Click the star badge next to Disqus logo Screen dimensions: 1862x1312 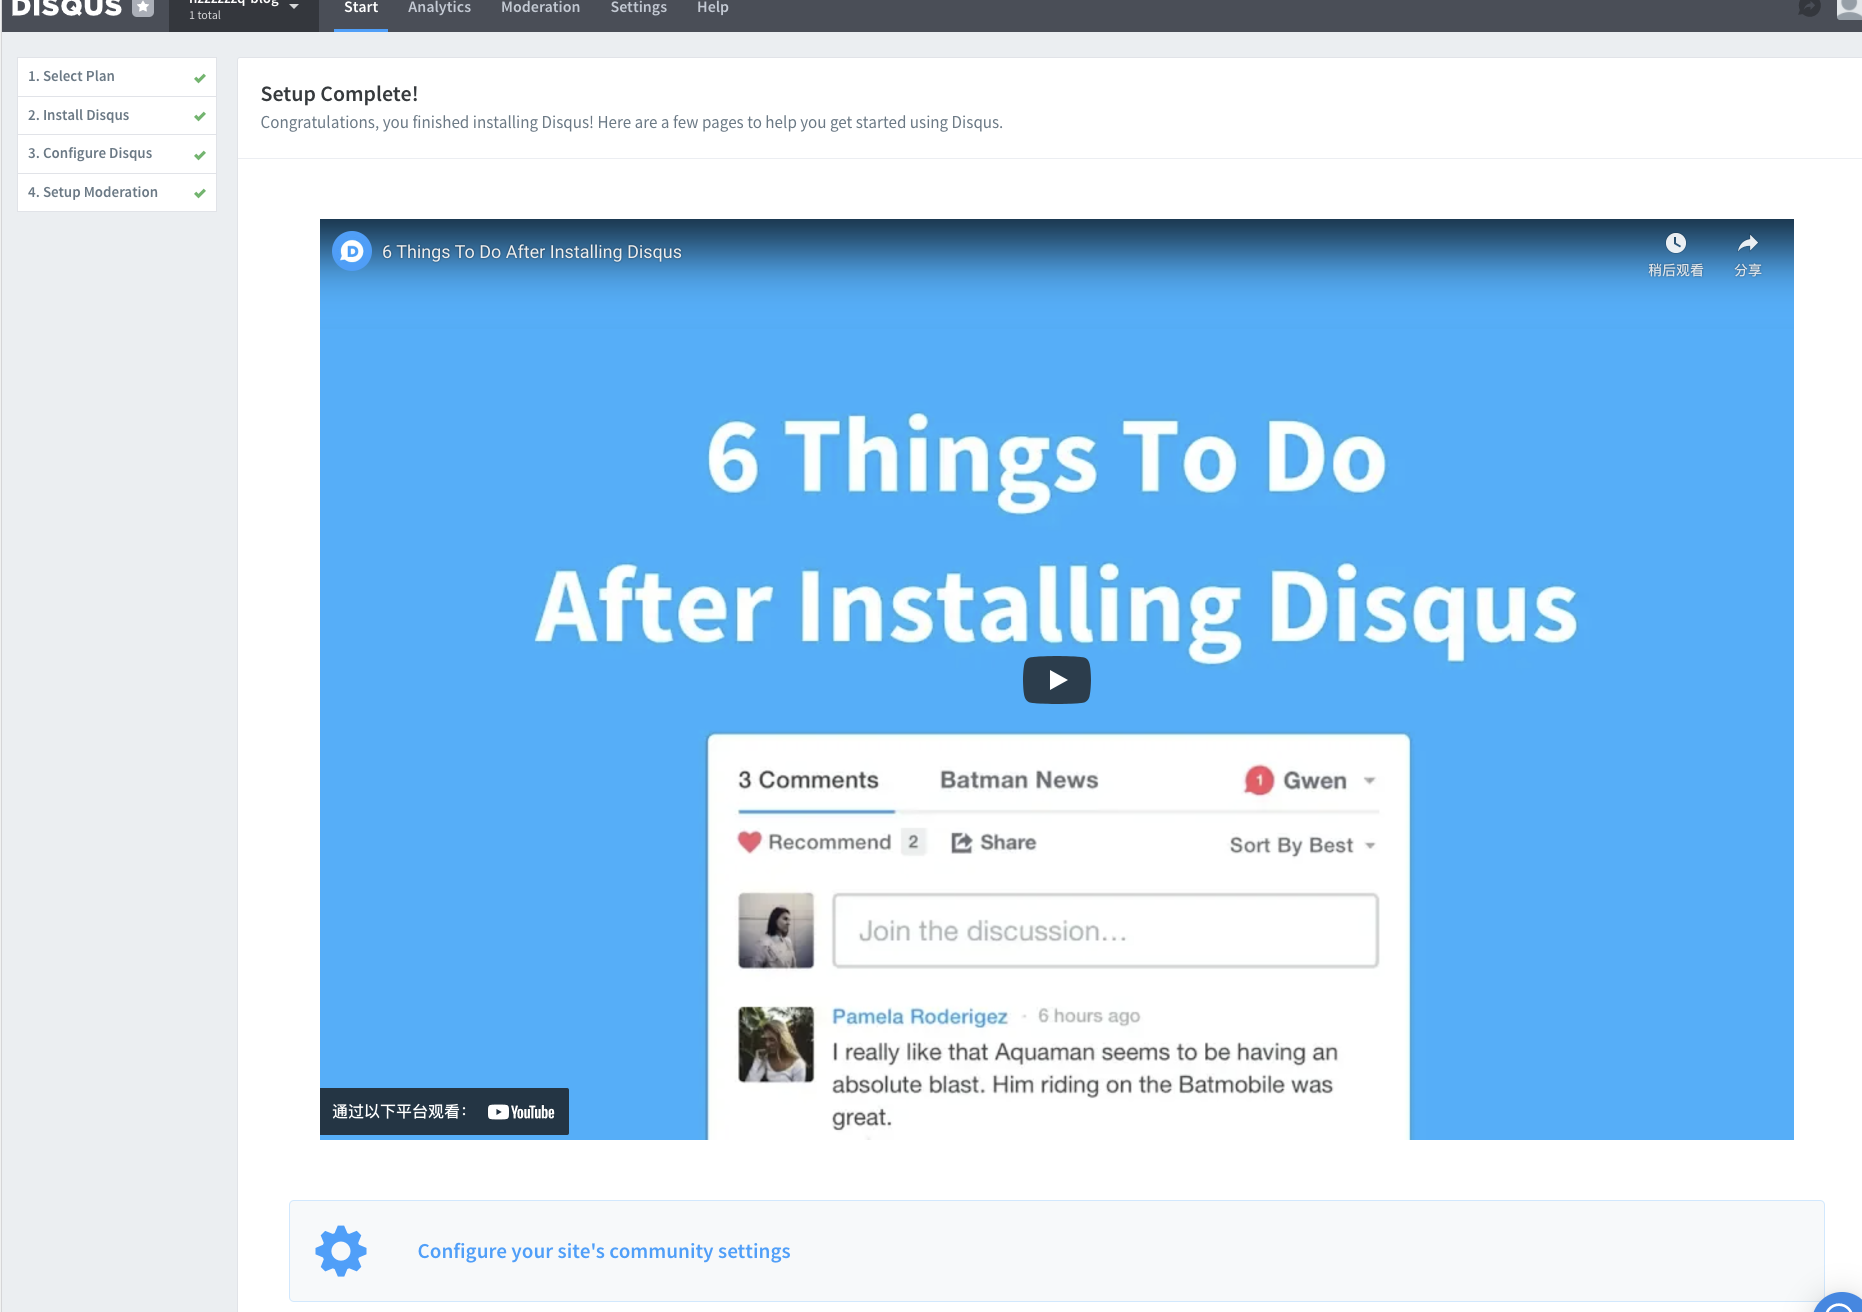pos(143,8)
